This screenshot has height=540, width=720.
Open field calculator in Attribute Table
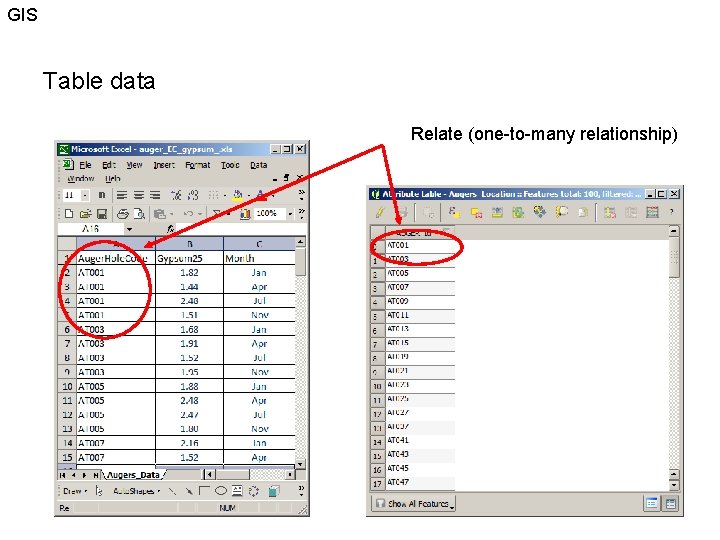pos(652,212)
